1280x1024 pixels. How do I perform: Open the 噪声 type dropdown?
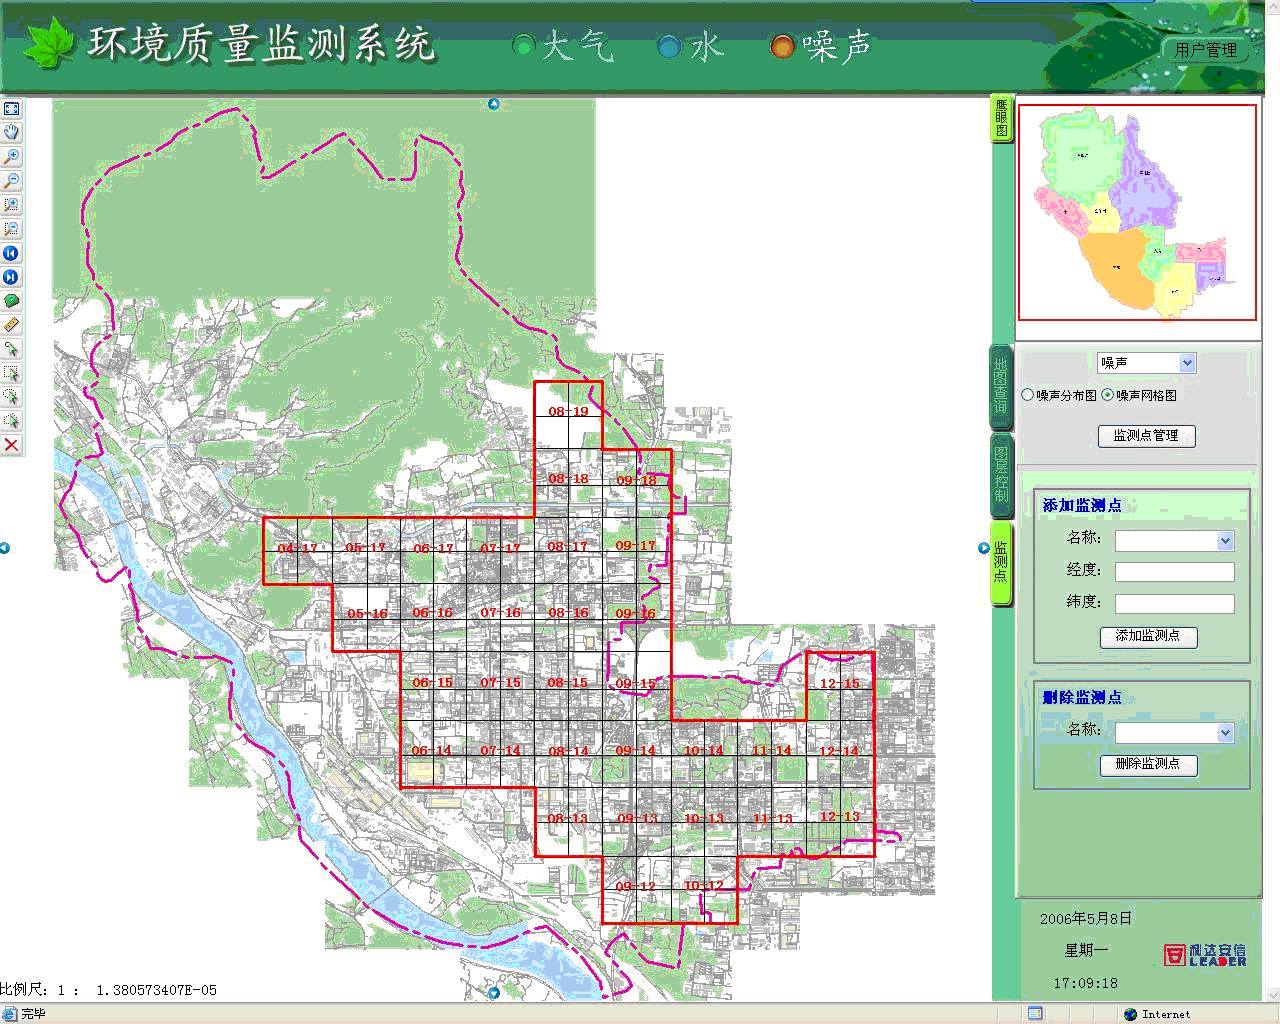tap(1187, 363)
